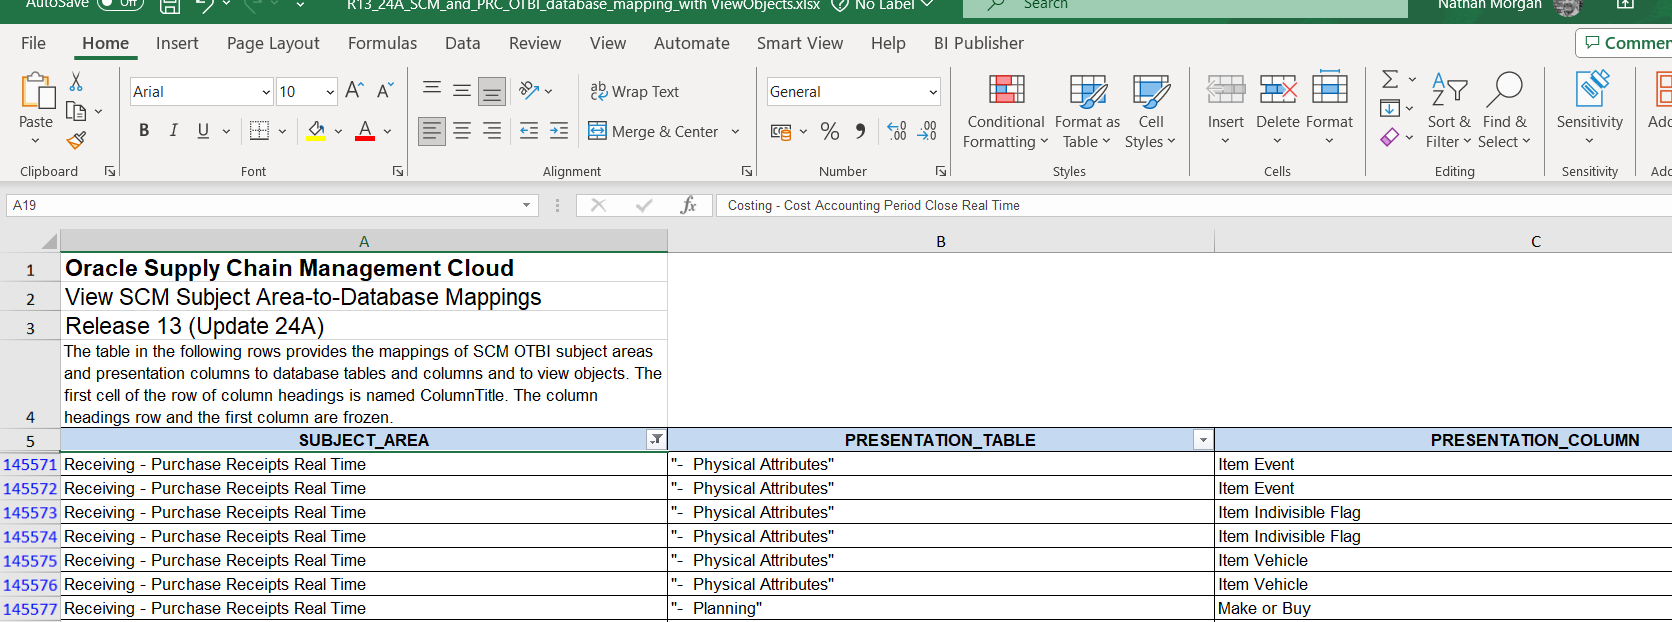The width and height of the screenshot is (1672, 622).
Task: Toggle Top Align
Action: point(432,91)
